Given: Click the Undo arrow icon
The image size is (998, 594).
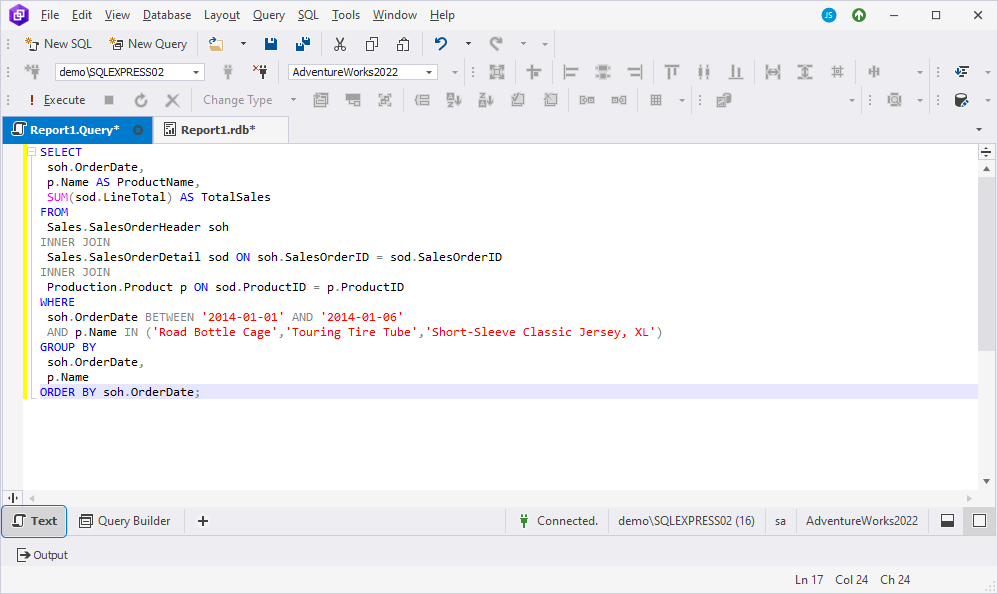Looking at the screenshot, I should coord(440,44).
